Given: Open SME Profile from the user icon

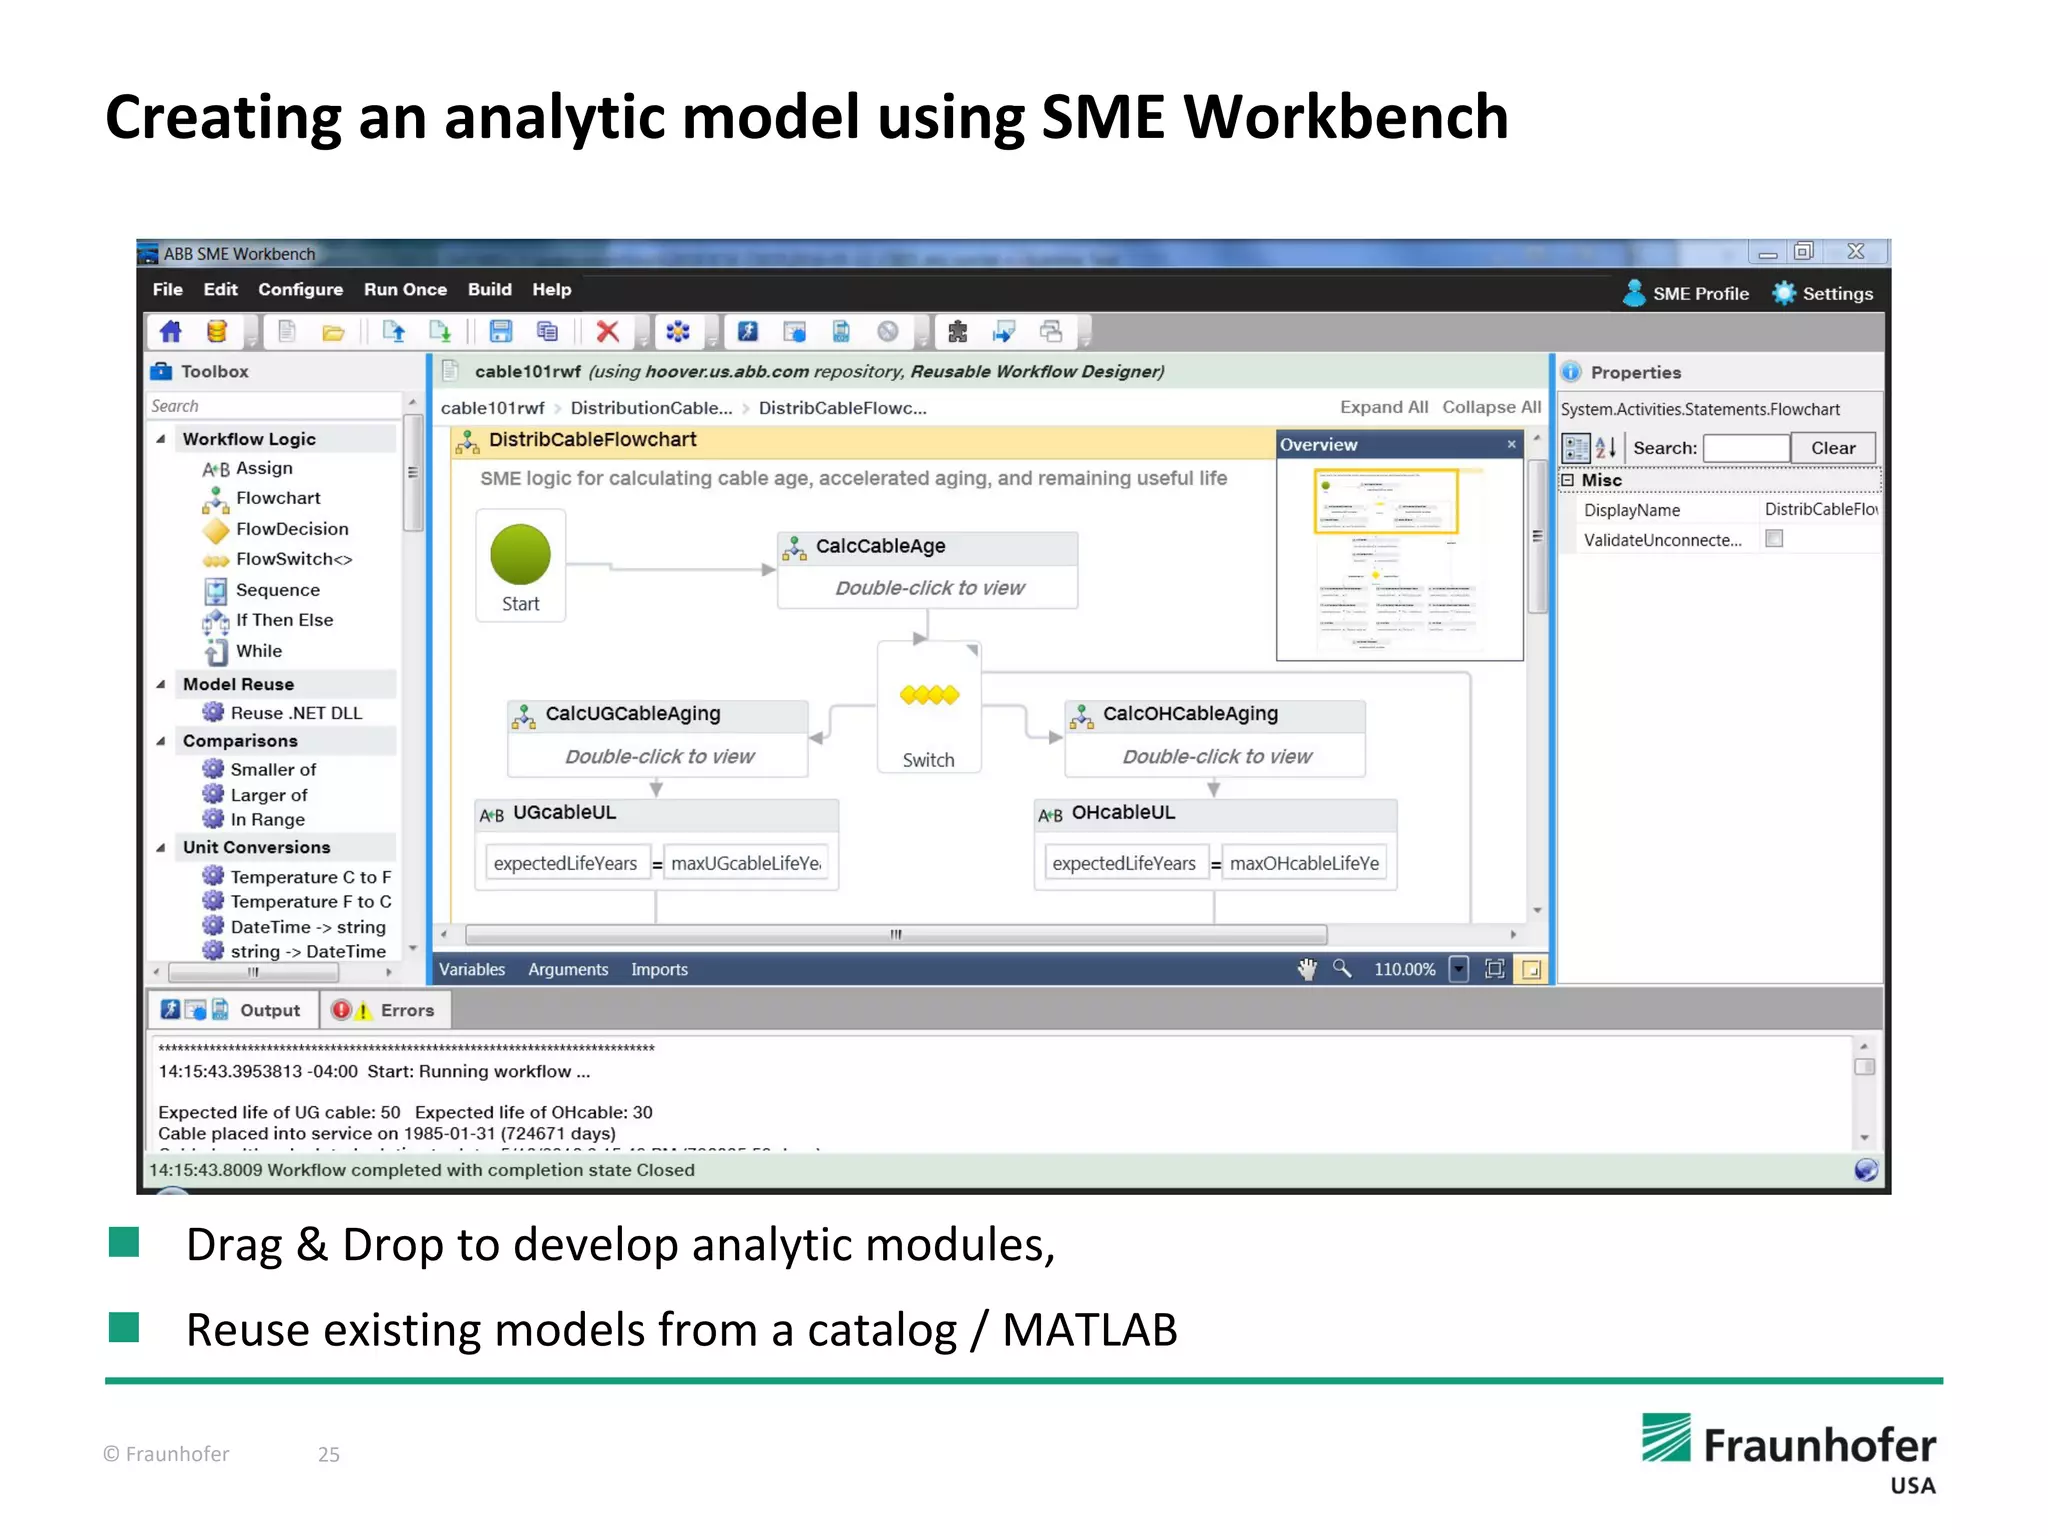Looking at the screenshot, I should 1686,293.
